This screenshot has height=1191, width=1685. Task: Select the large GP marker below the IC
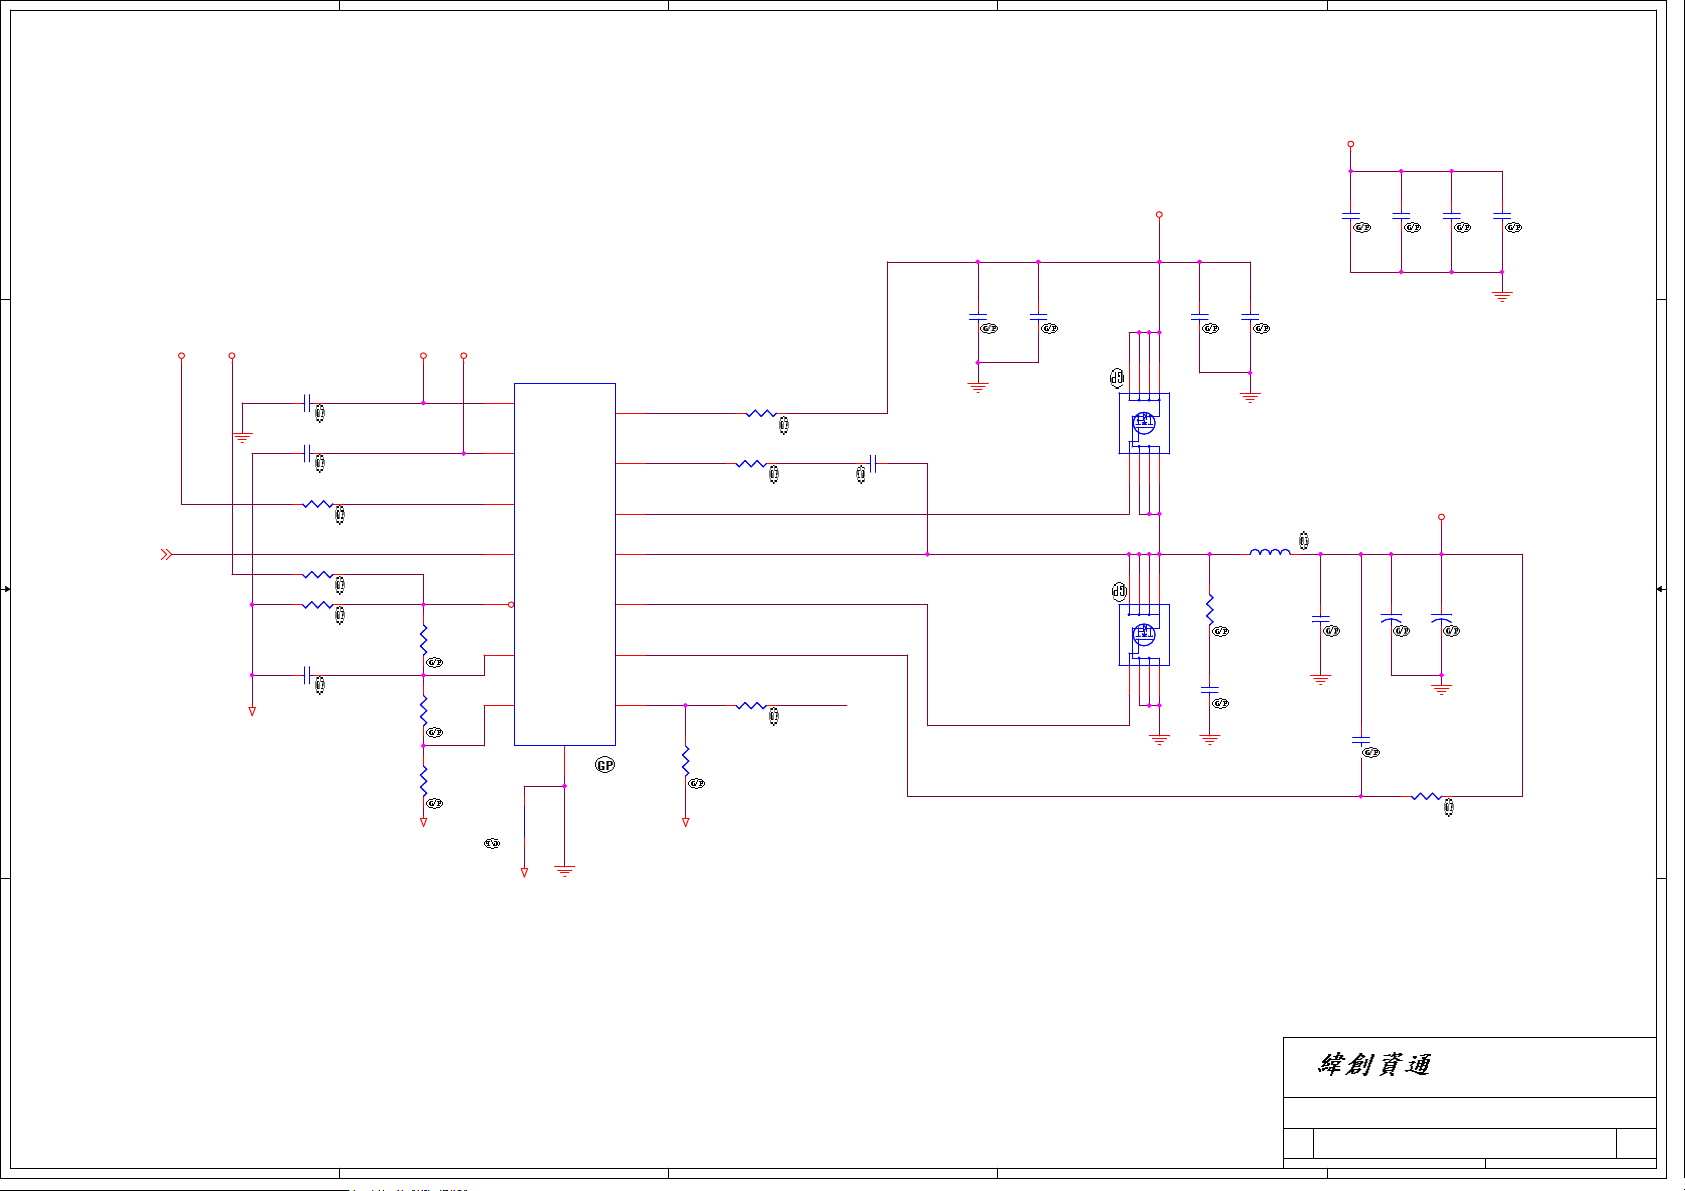tap(605, 765)
